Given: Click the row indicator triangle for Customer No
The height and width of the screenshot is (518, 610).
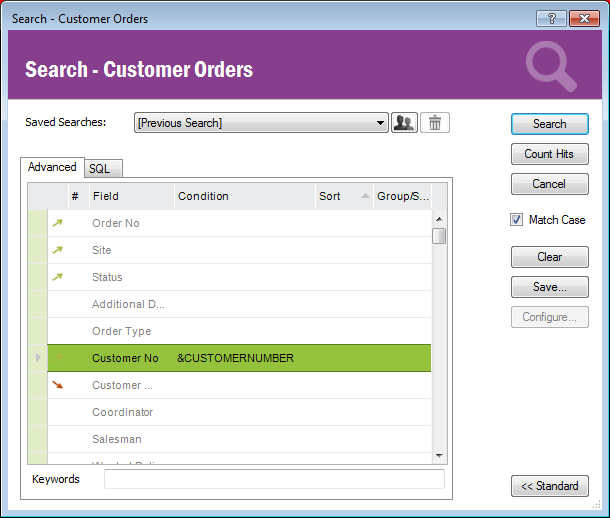Looking at the screenshot, I should [38, 358].
